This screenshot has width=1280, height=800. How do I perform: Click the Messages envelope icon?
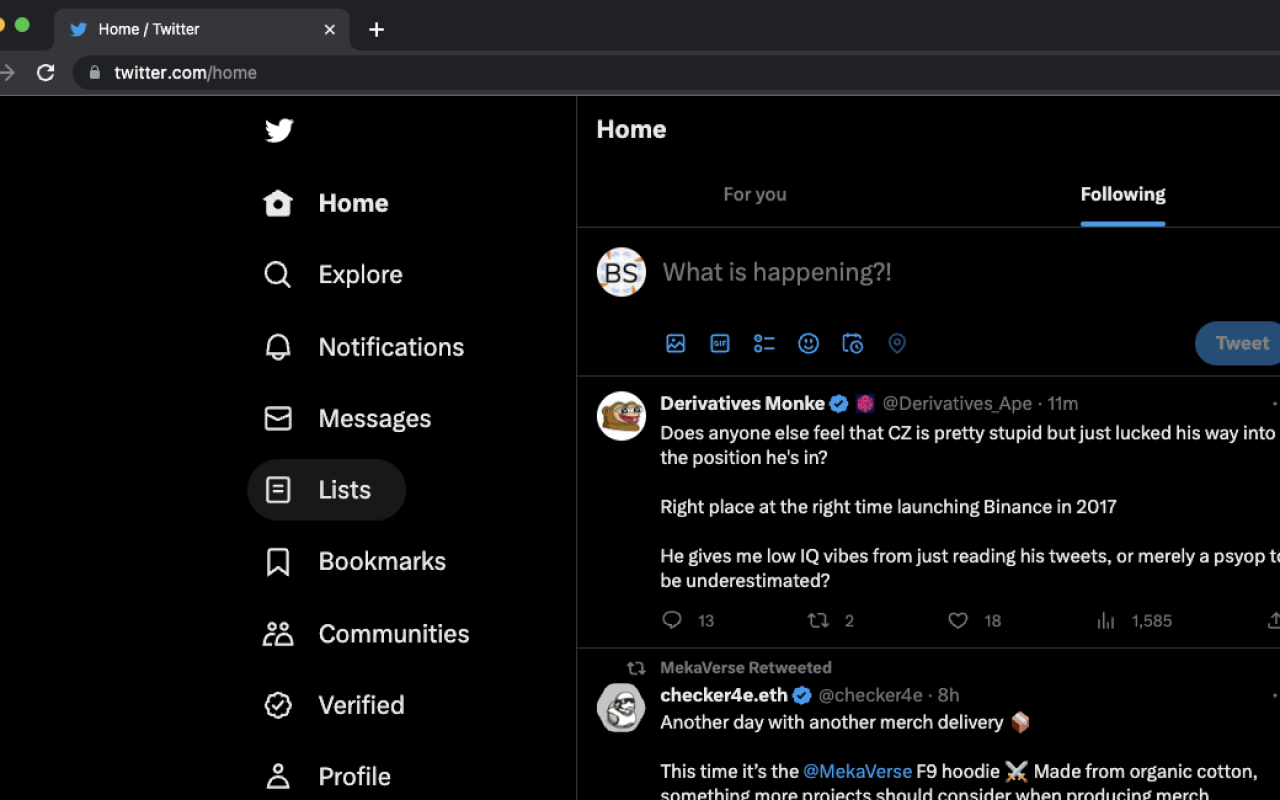pos(278,418)
